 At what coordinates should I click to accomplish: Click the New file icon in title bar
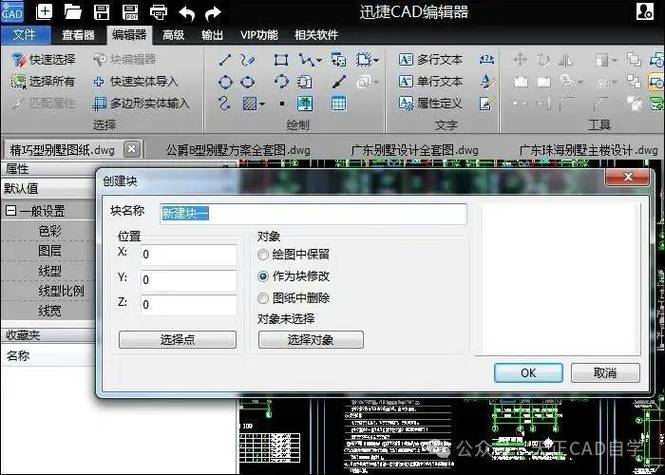(x=44, y=11)
